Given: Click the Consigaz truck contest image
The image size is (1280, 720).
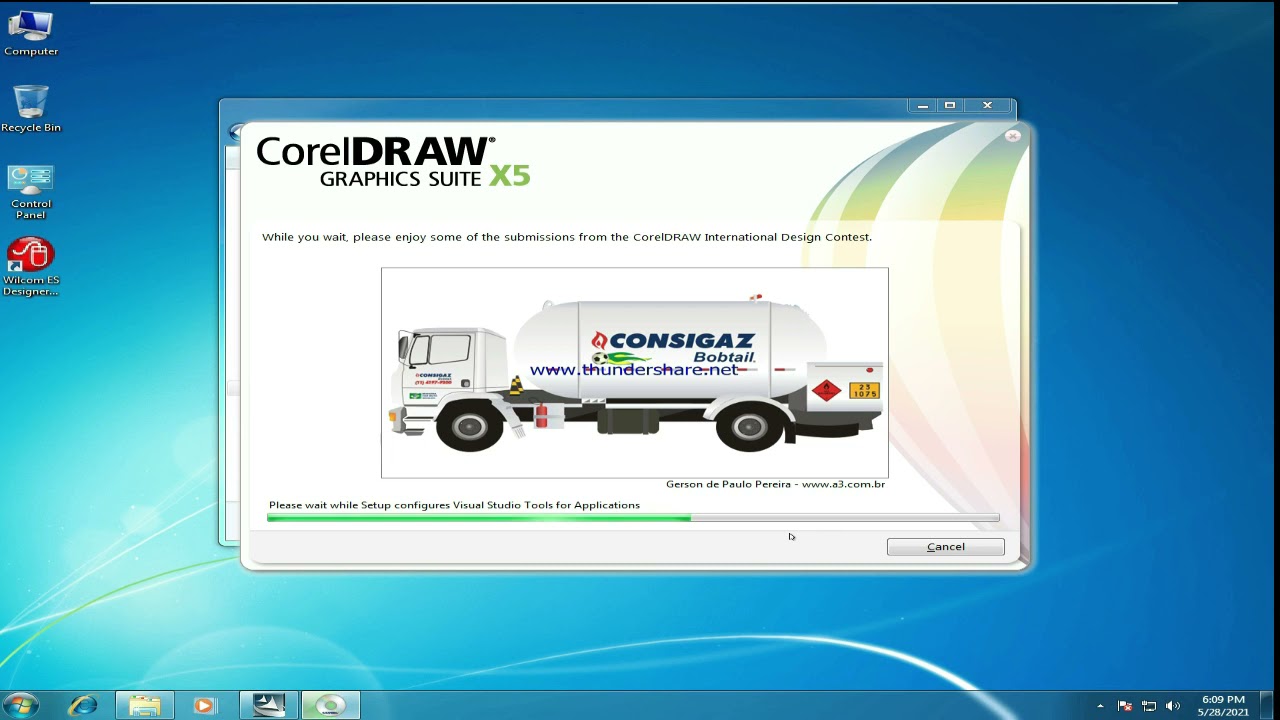Looking at the screenshot, I should click(x=634, y=373).
